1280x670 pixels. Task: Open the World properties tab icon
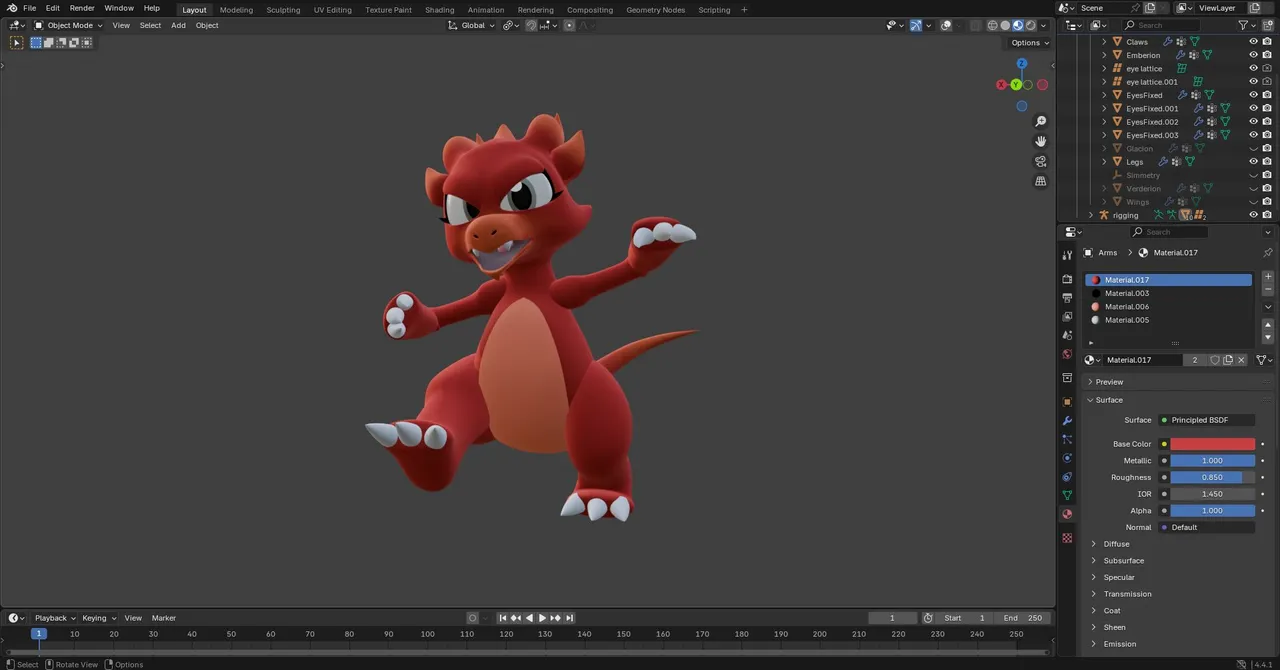coord(1067,355)
